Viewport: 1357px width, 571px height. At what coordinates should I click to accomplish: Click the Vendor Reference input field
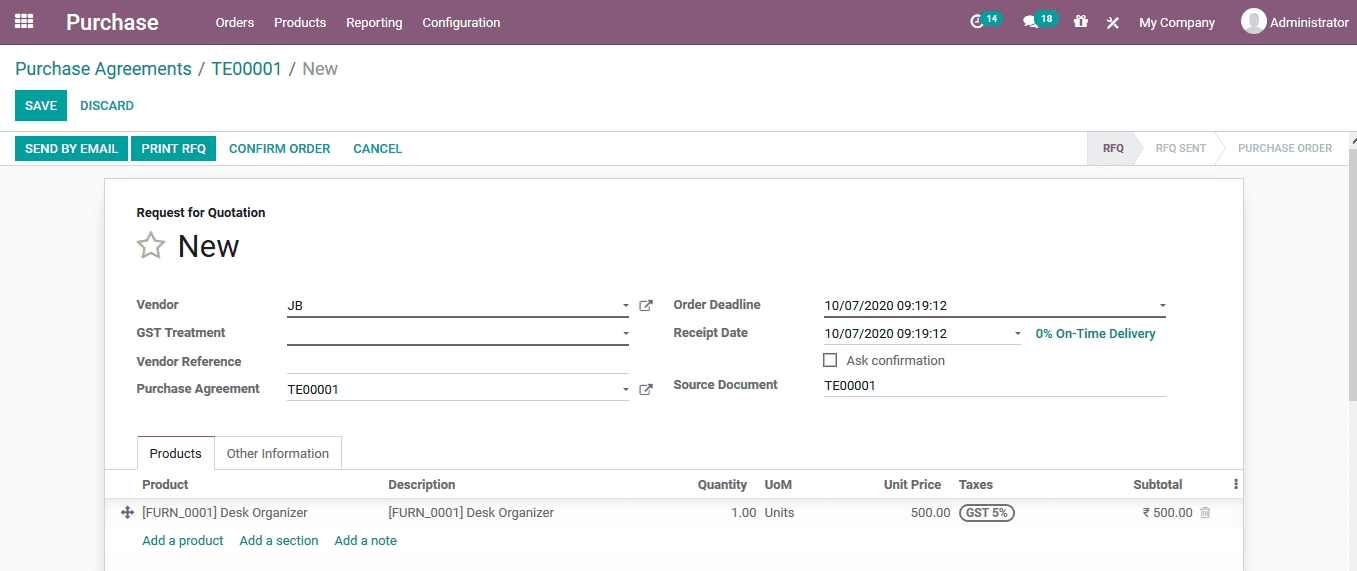pos(457,362)
